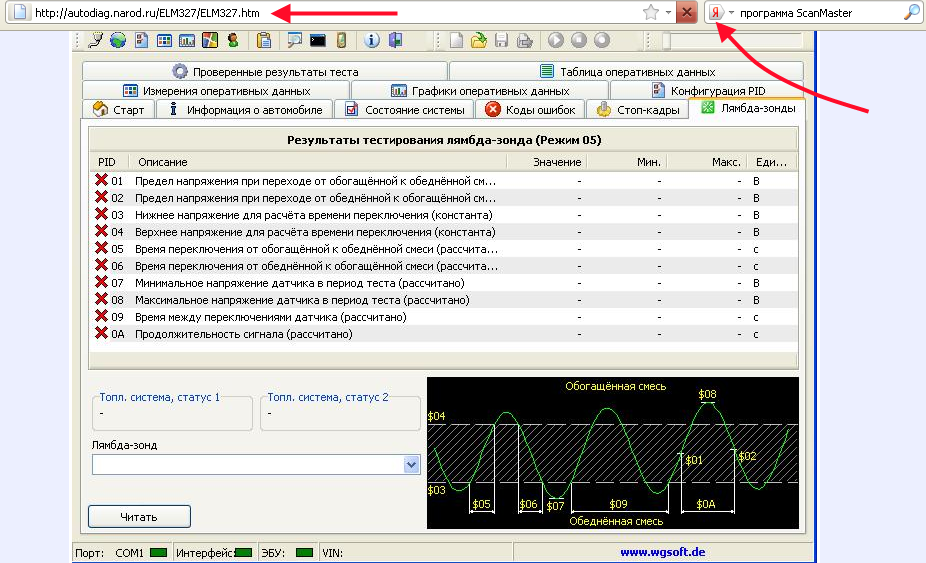Open 'Состояние системы' tab
Viewport: 926px width, 563px height.
[405, 109]
